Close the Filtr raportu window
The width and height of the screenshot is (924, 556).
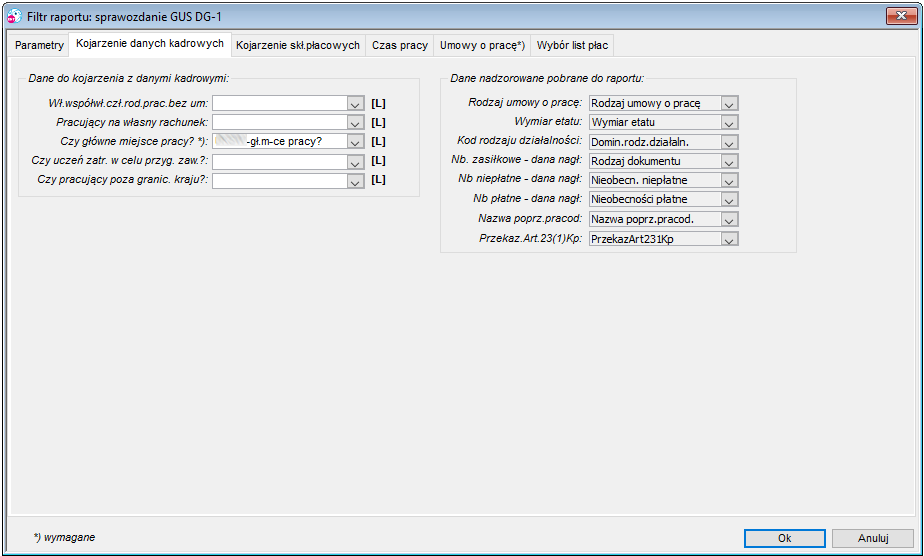(901, 16)
